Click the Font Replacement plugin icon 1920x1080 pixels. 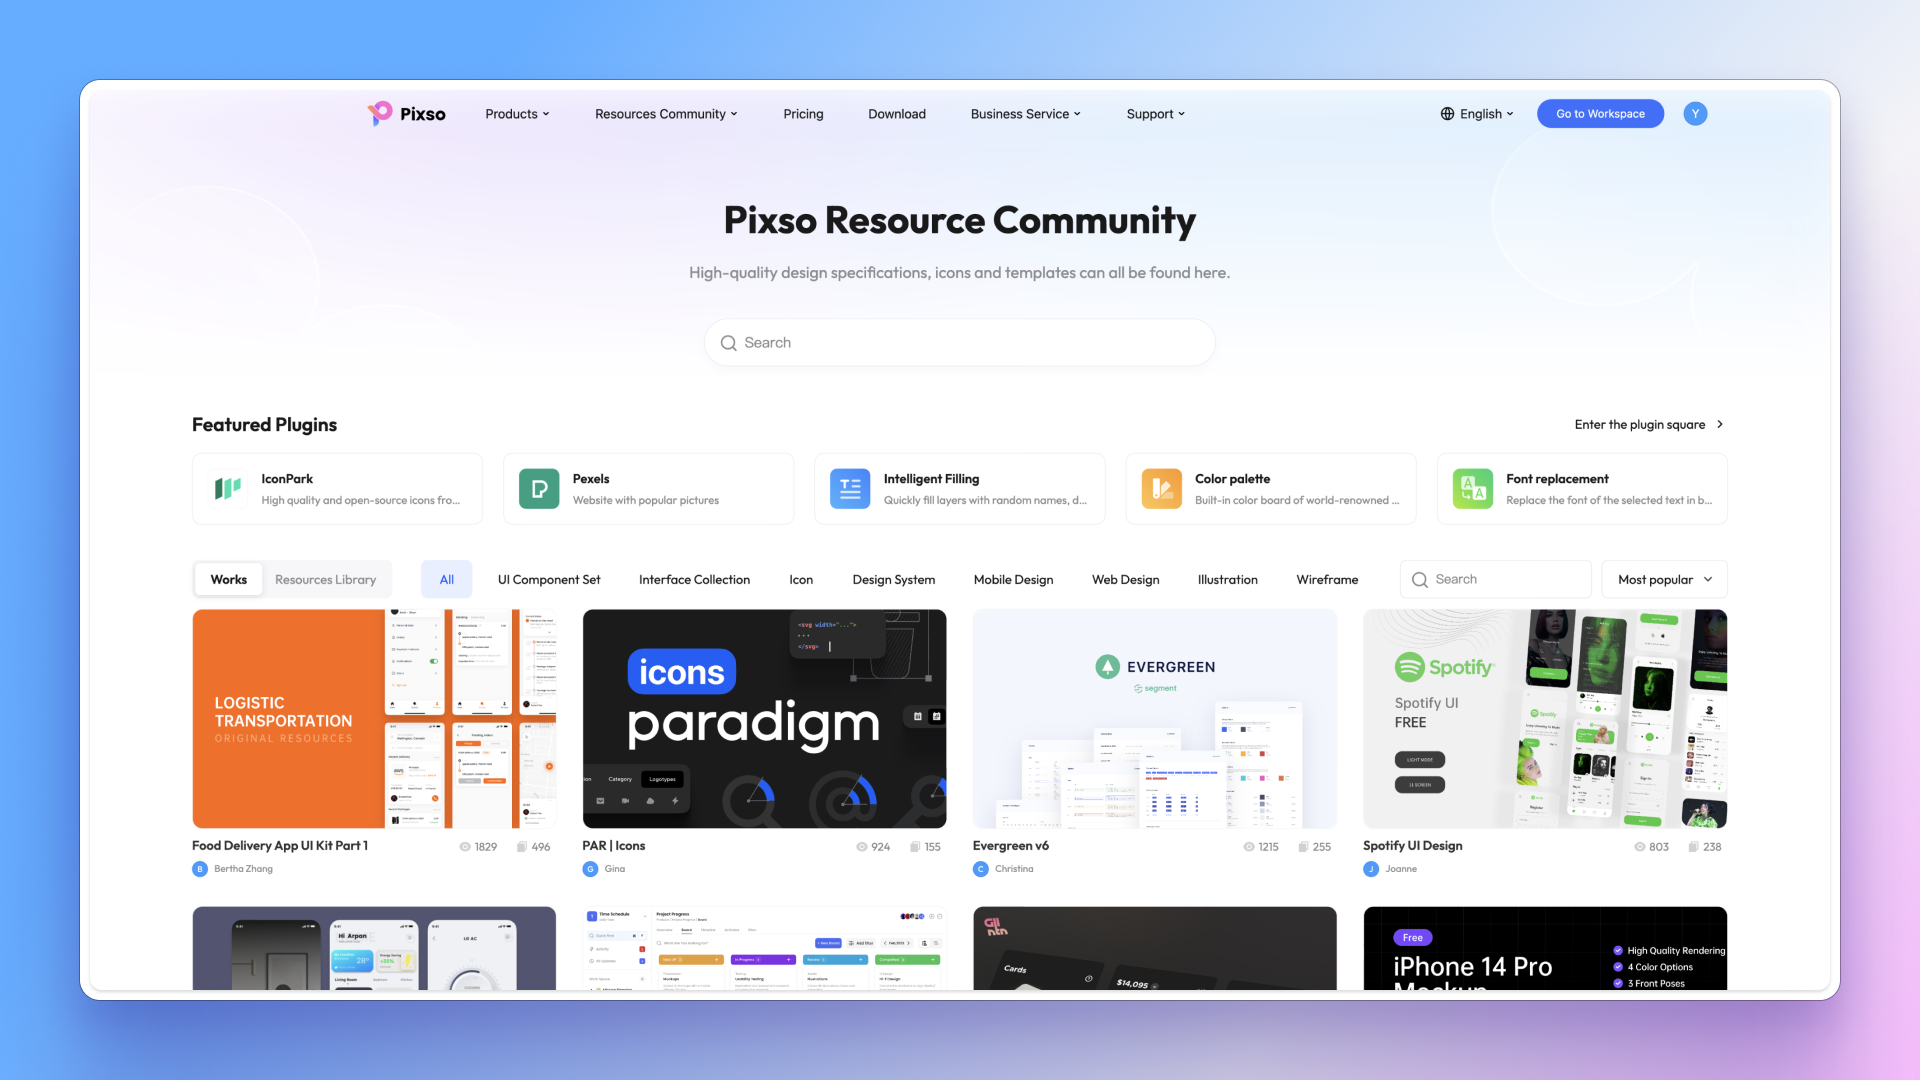1472,488
